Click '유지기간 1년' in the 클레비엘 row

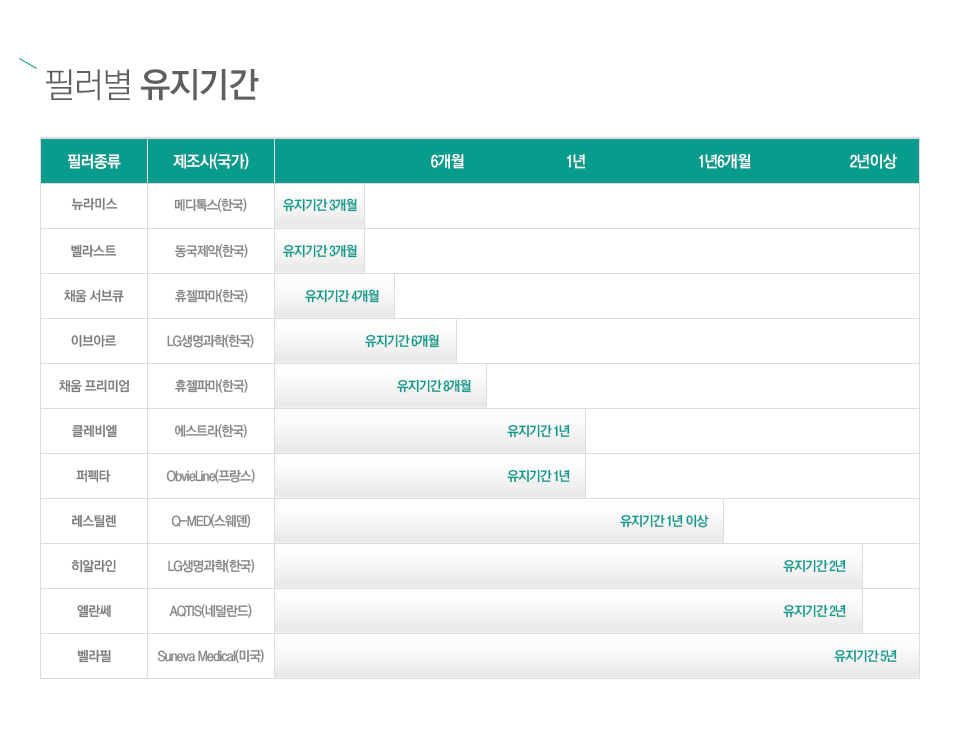pyautogui.click(x=538, y=431)
